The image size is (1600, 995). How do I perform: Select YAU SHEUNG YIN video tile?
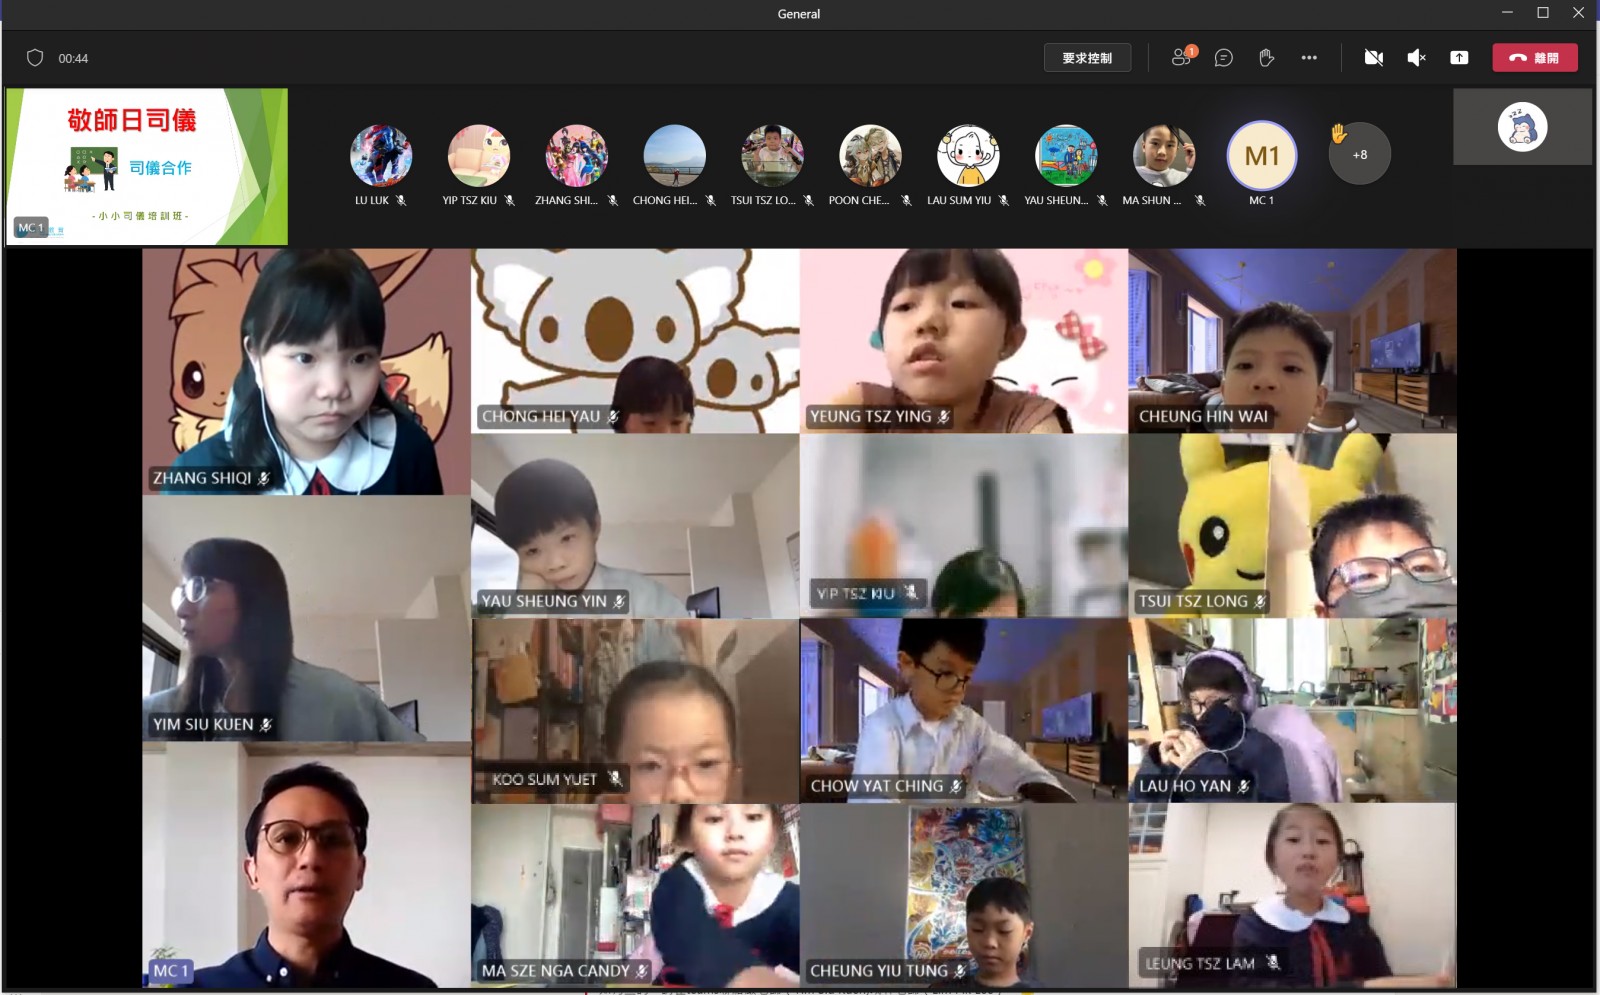(x=635, y=526)
